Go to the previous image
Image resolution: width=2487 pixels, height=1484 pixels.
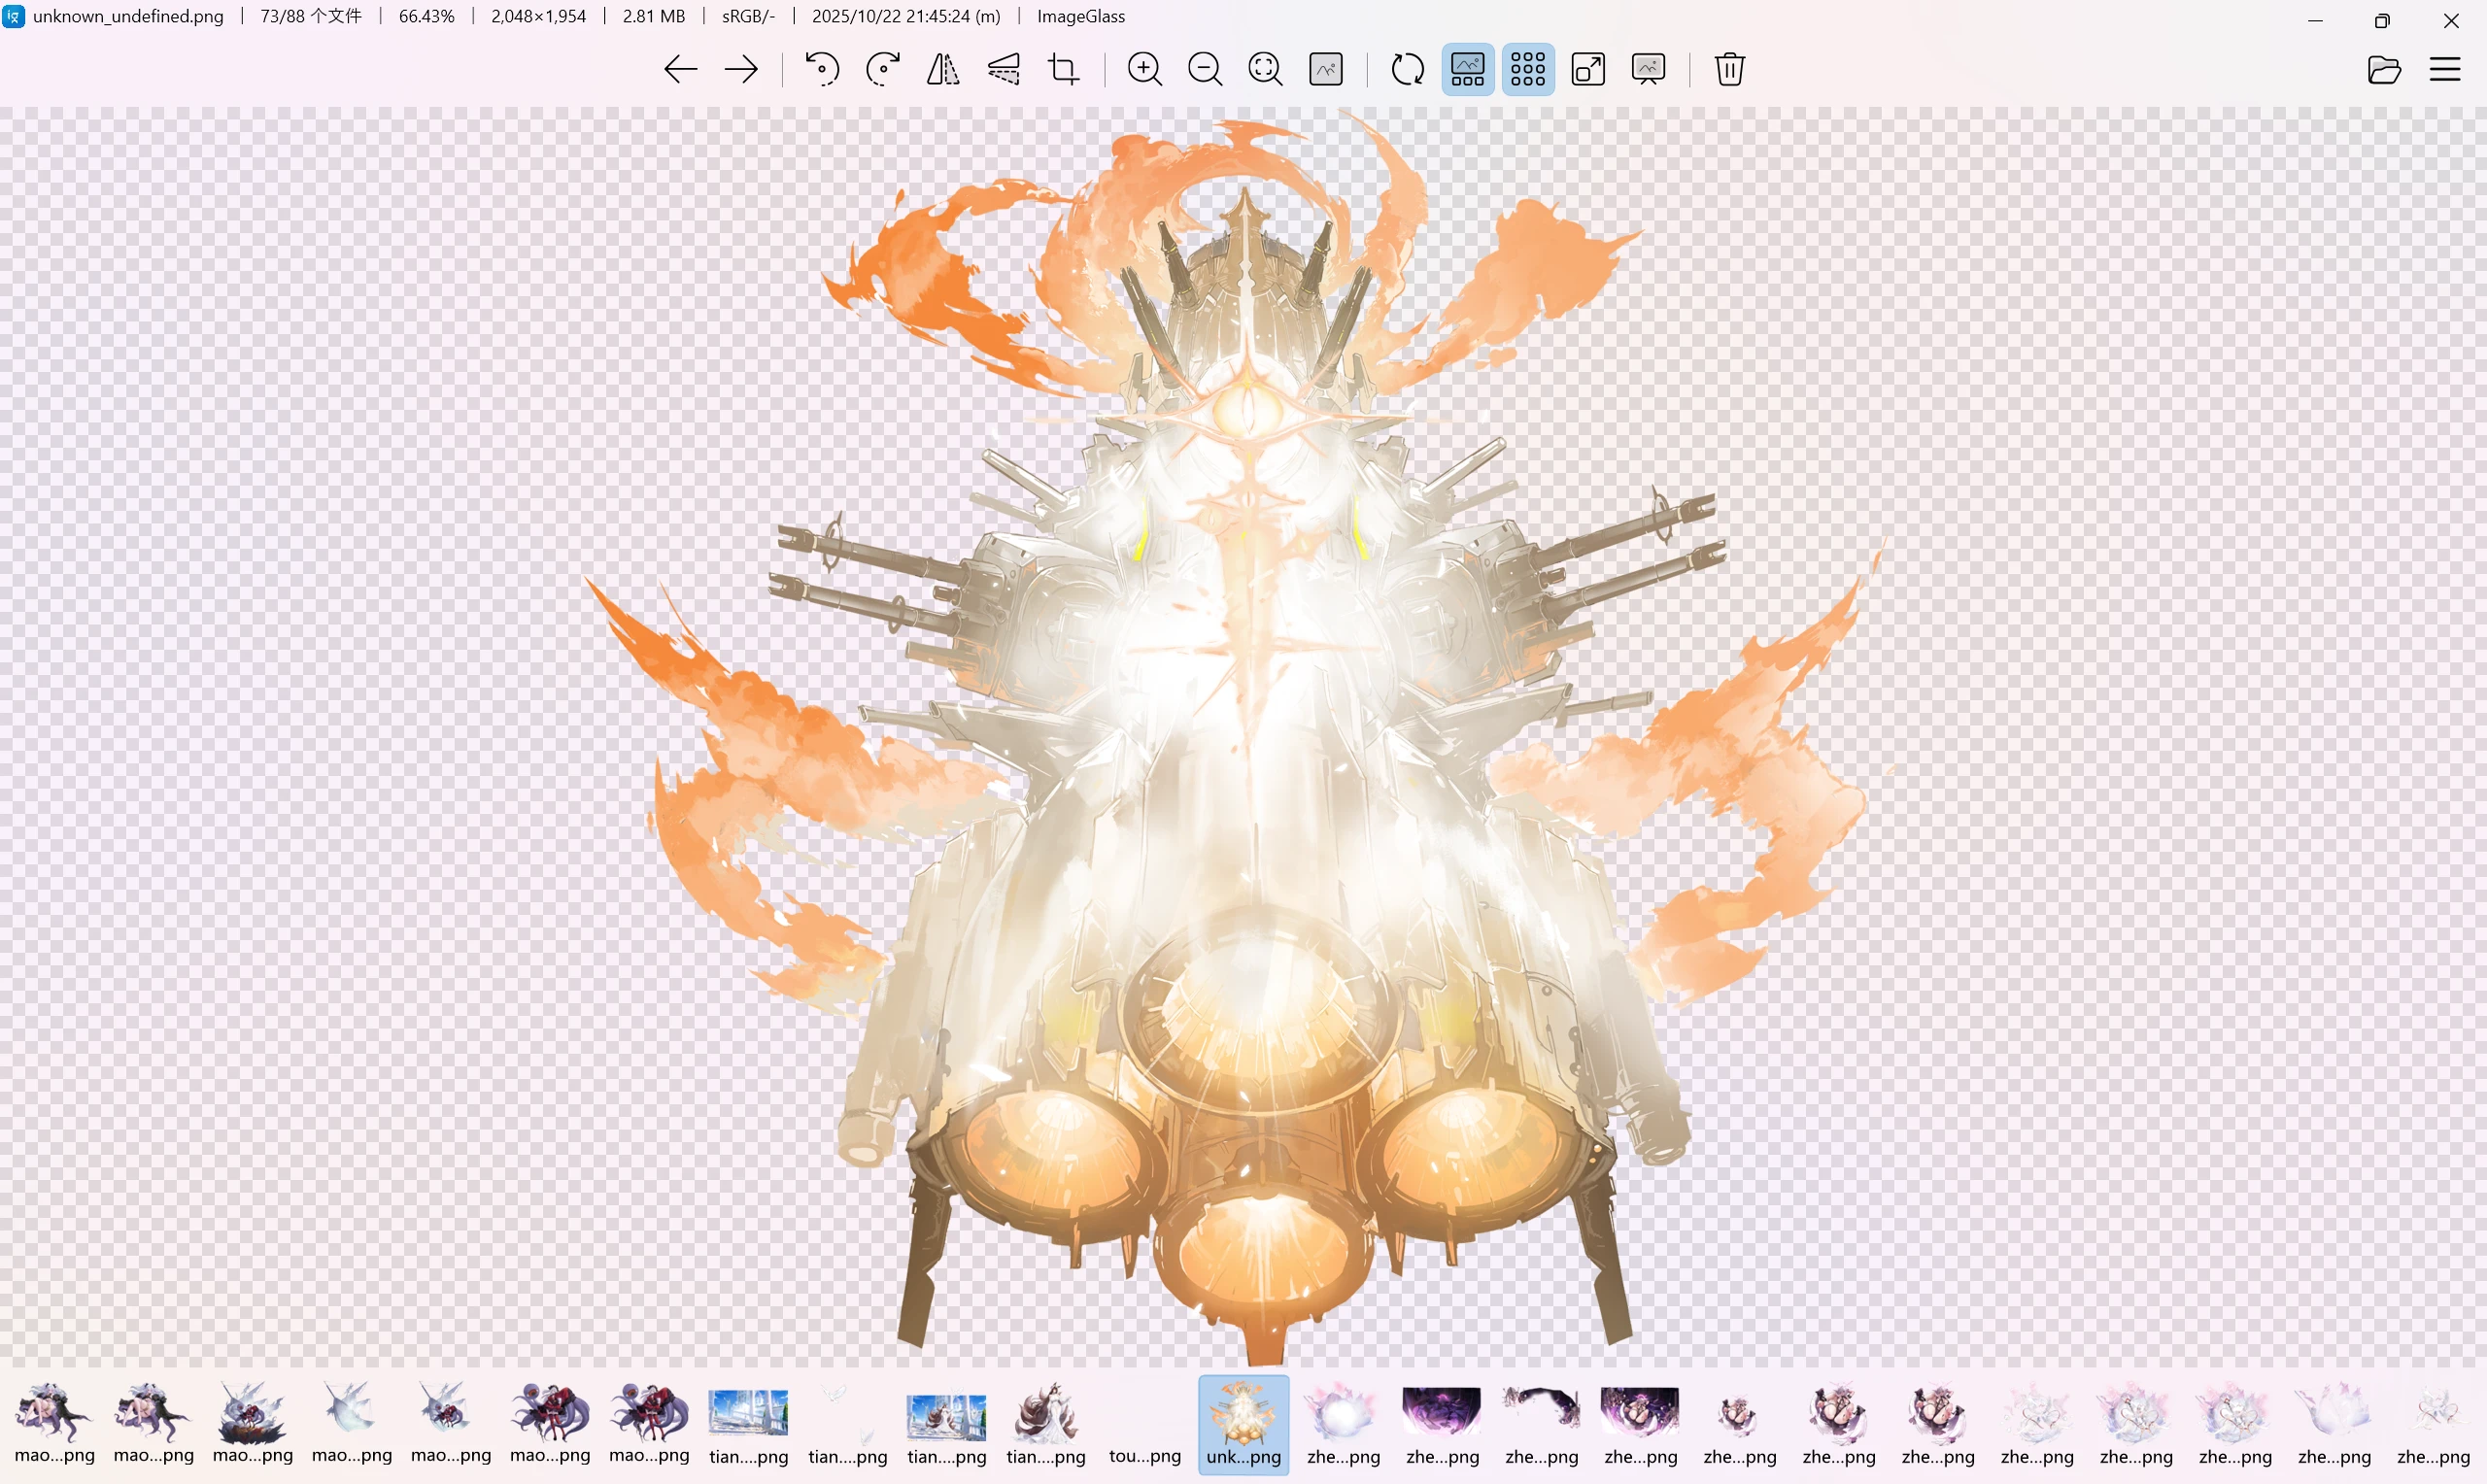pos(680,69)
